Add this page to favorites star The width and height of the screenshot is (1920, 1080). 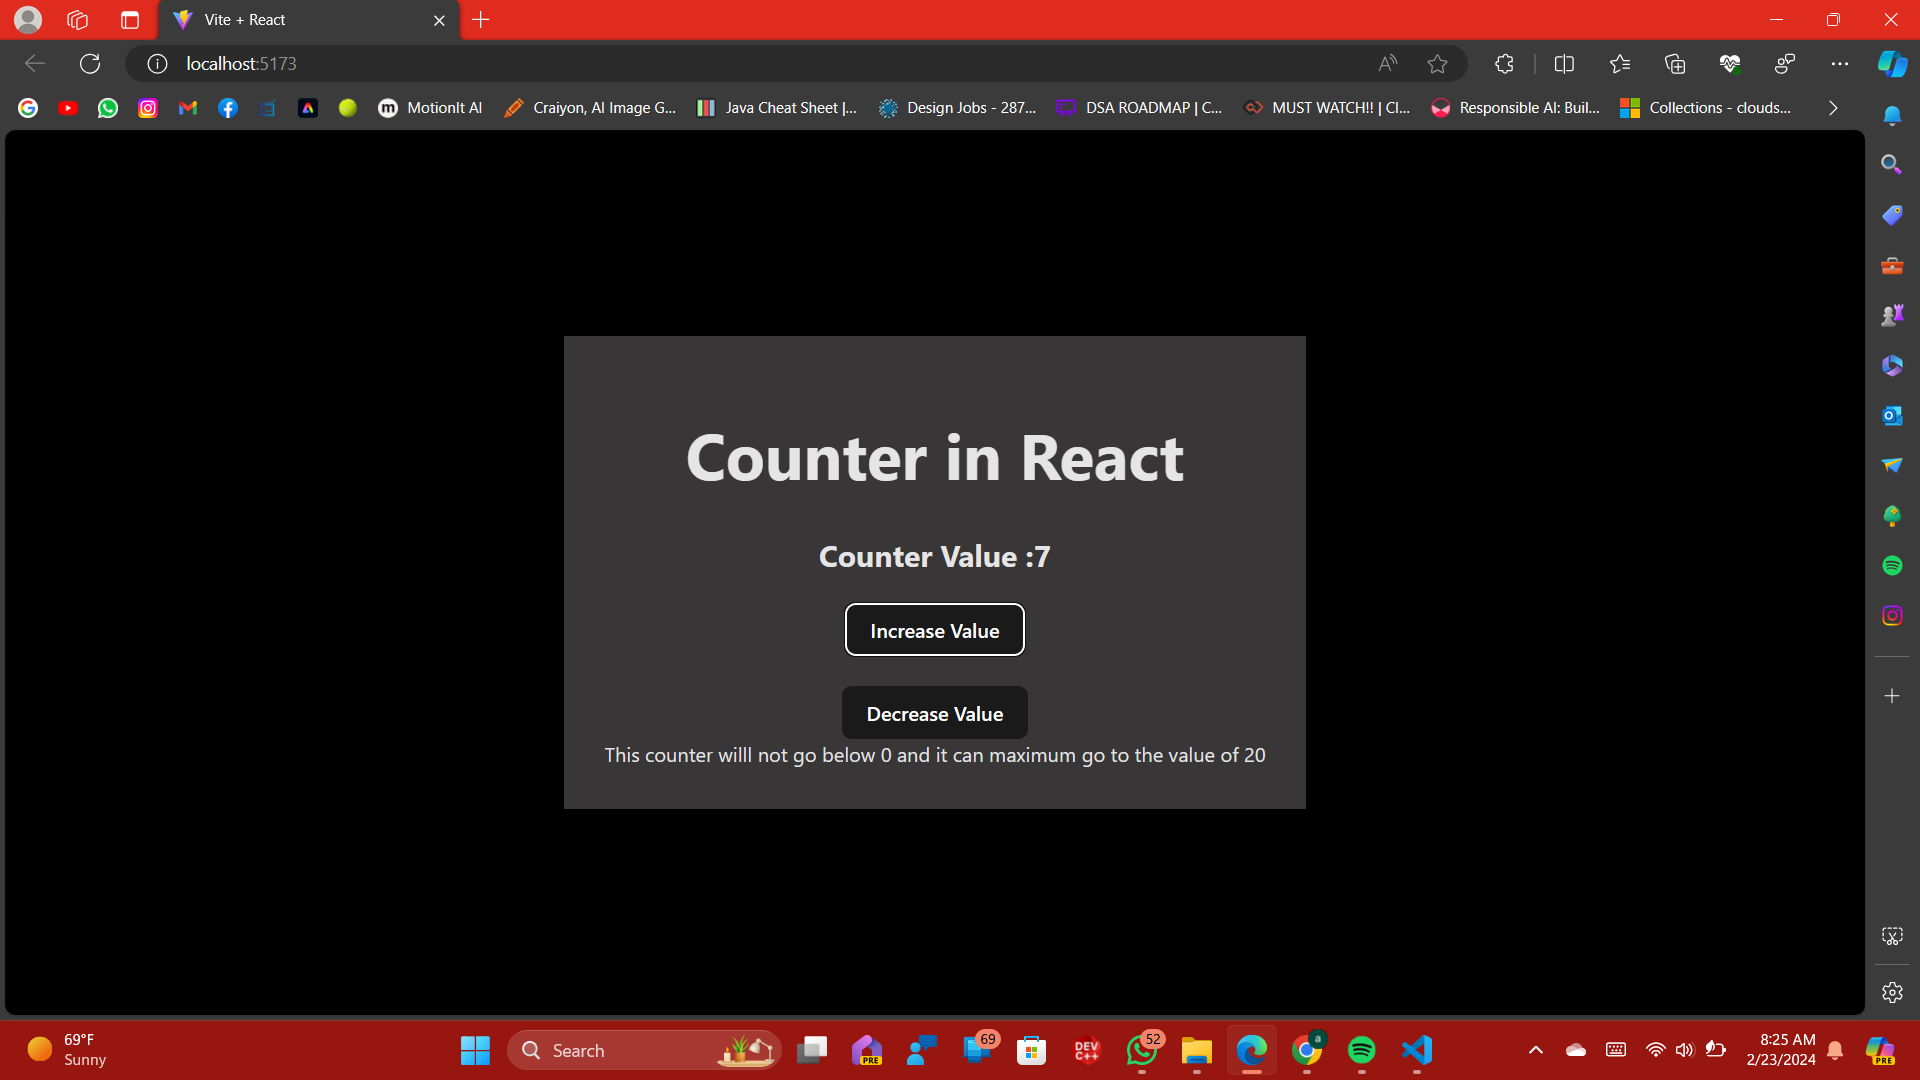coord(1437,64)
